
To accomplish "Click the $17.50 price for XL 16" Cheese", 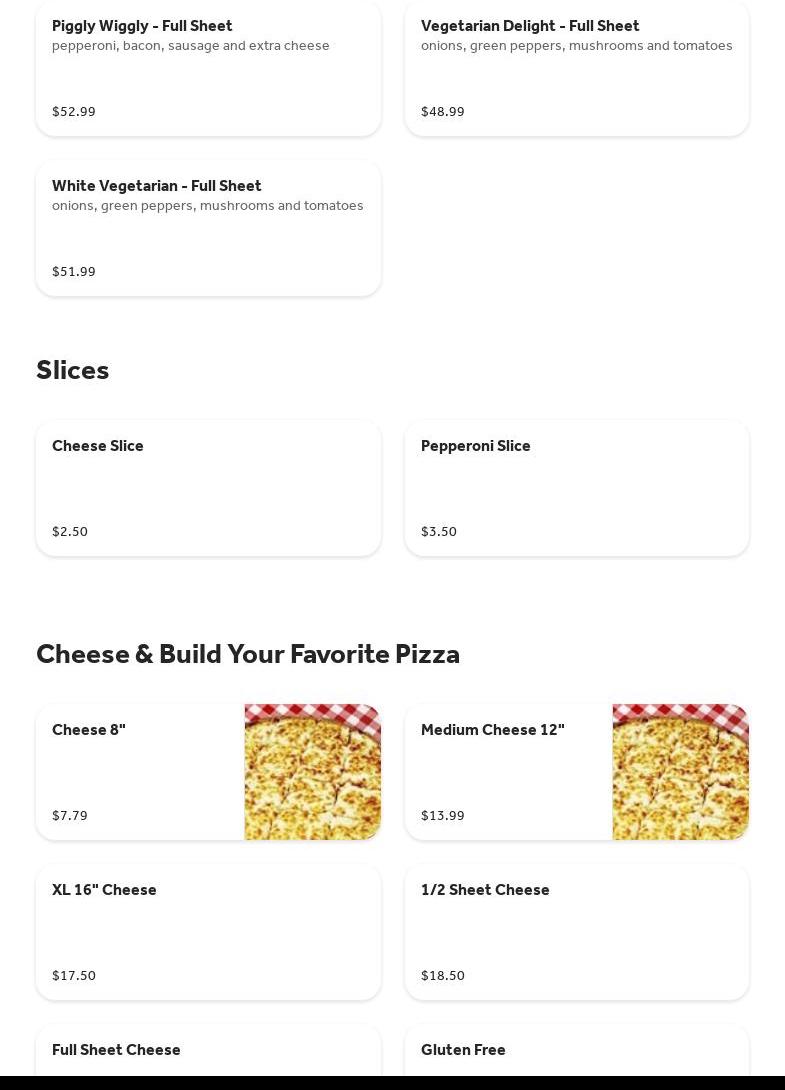I will [x=74, y=975].
